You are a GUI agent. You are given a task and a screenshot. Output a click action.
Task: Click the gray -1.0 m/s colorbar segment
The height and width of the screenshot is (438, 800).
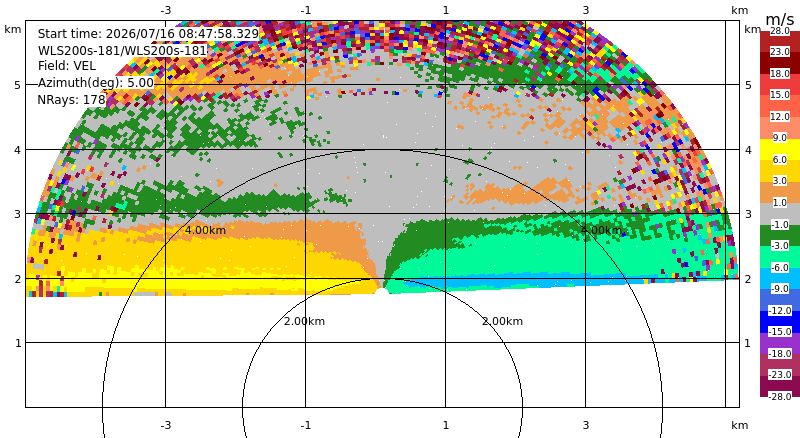[x=780, y=214]
